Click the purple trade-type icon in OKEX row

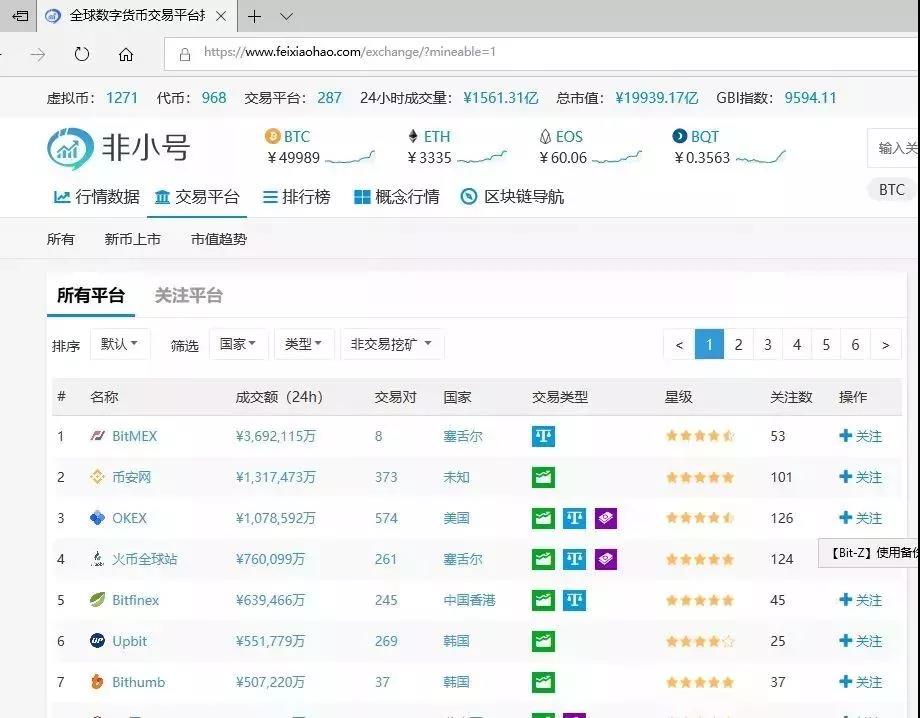(x=605, y=518)
